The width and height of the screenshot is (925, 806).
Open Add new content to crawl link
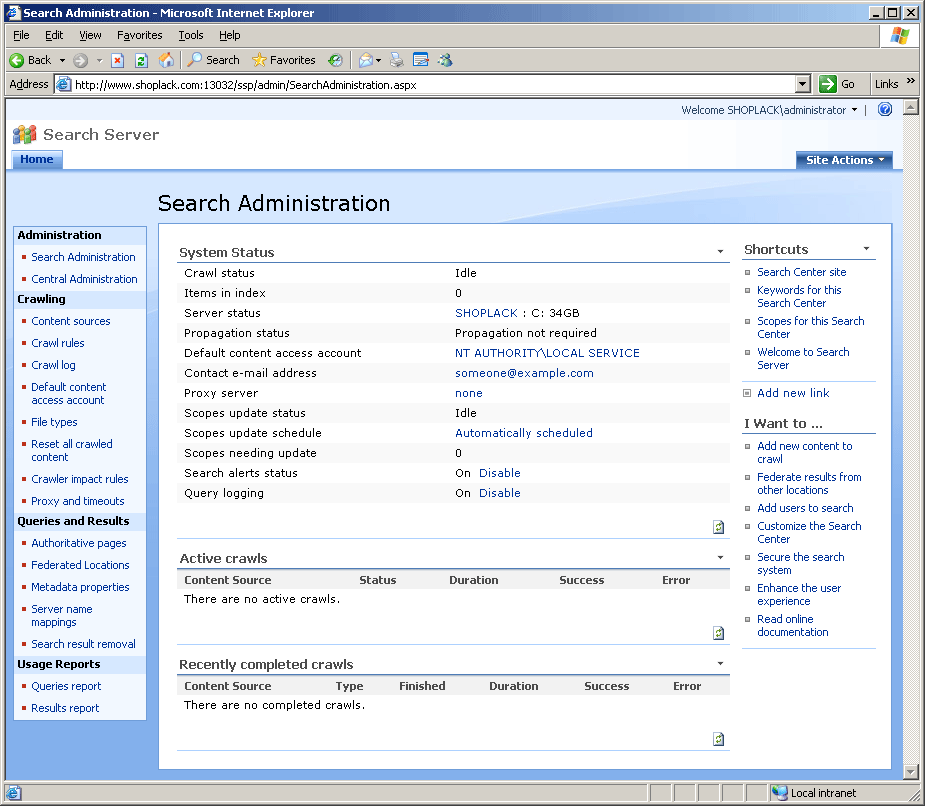click(805, 453)
